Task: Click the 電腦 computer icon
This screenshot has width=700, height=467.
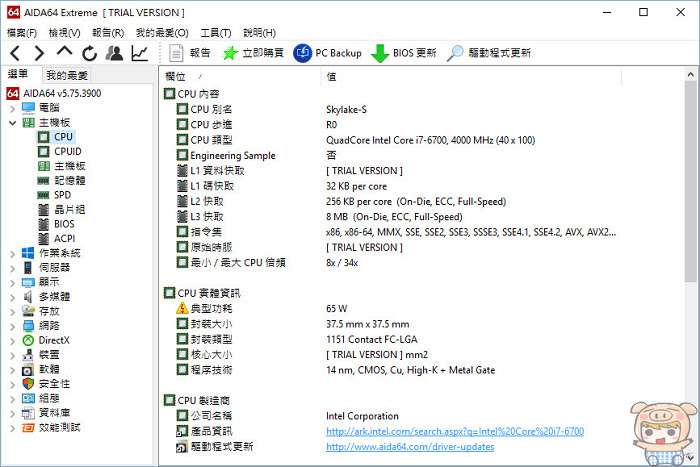Action: click(x=28, y=108)
